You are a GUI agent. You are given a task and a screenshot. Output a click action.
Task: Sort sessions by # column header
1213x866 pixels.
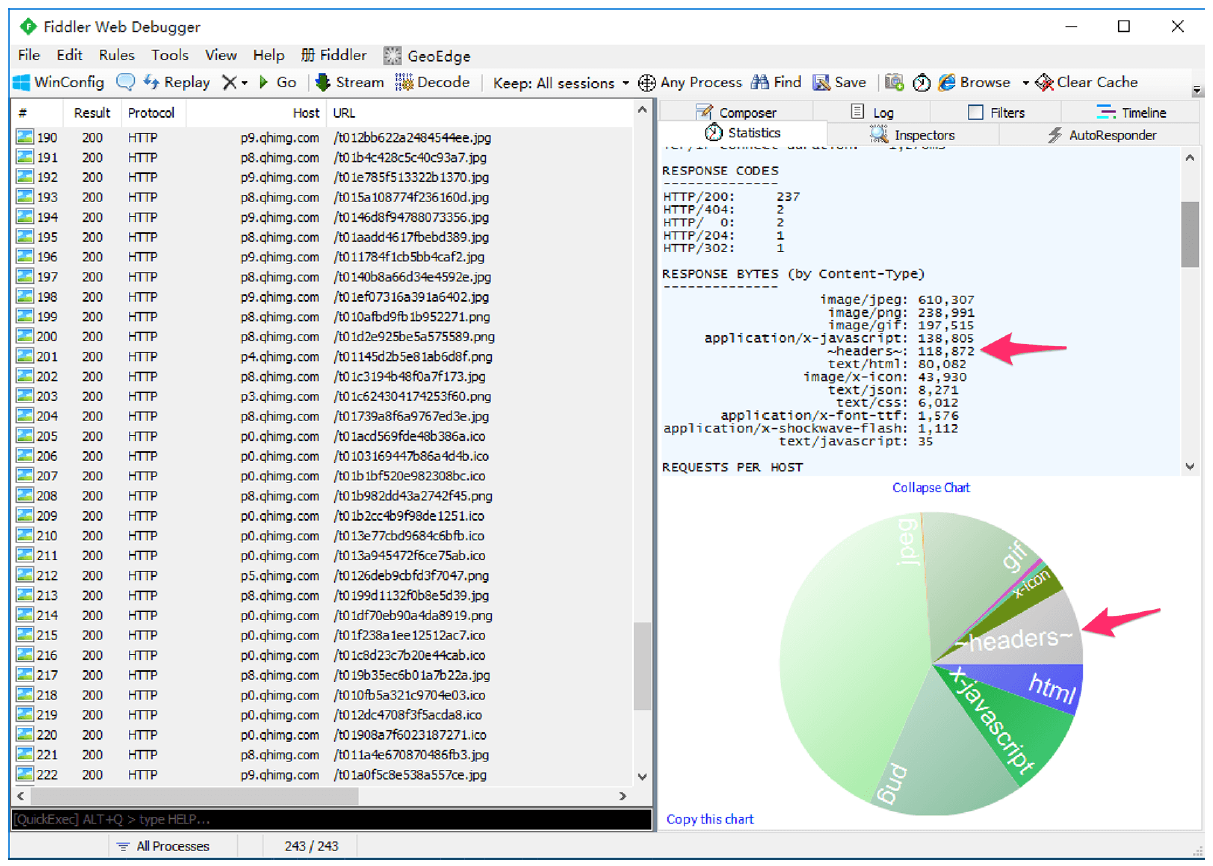pos(38,113)
